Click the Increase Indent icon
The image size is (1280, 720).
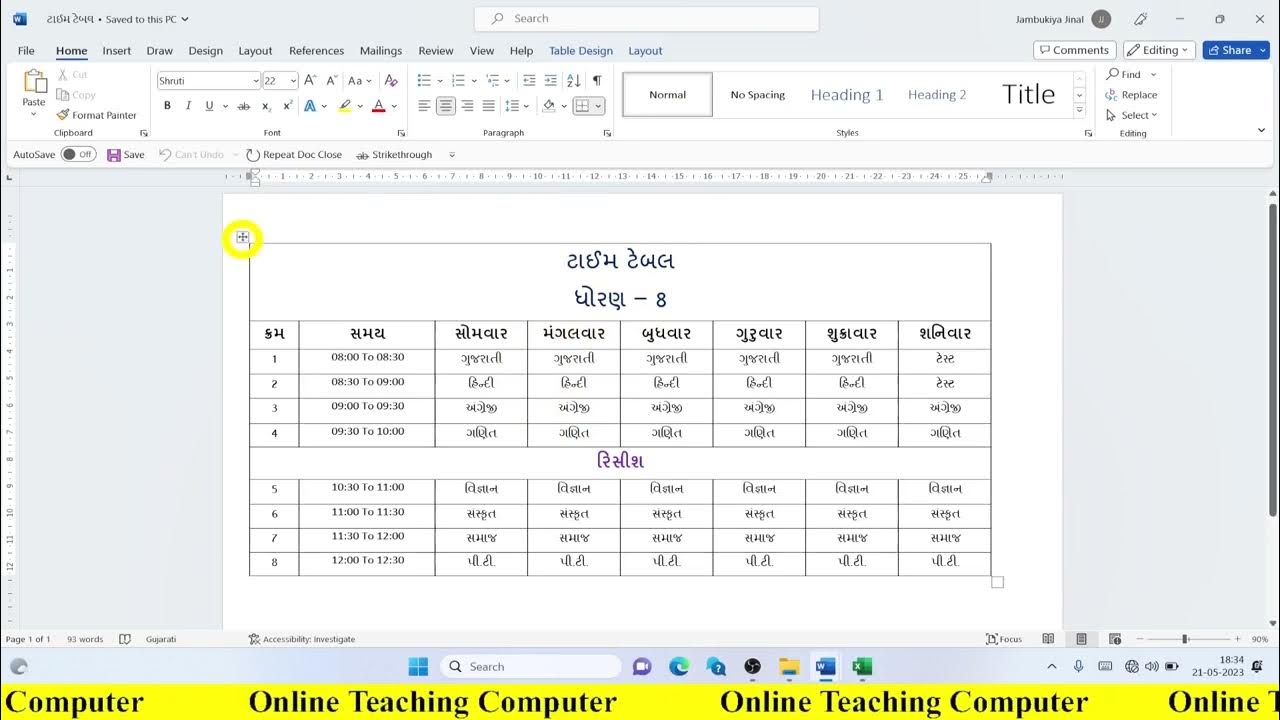coord(551,80)
